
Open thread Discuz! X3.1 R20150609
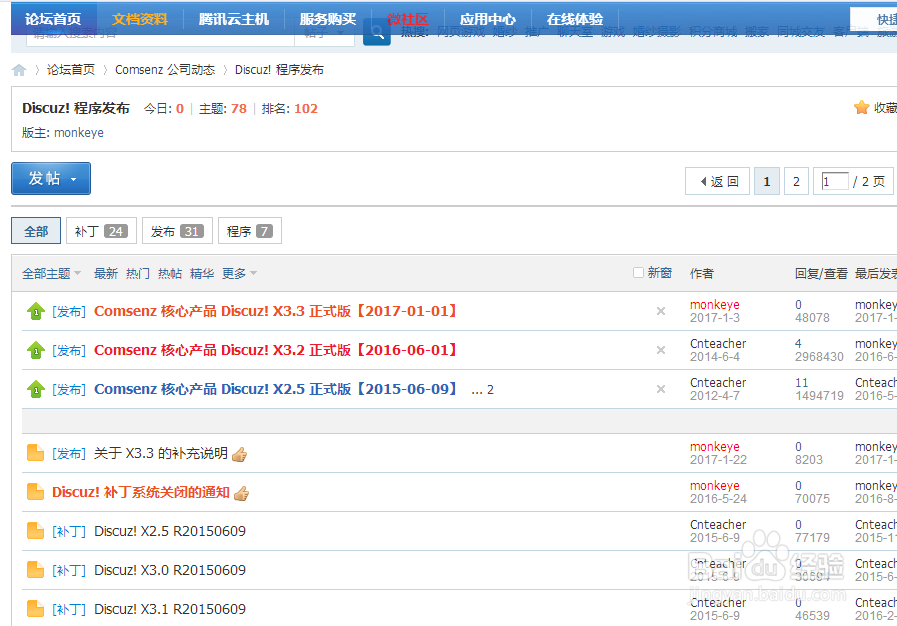pos(170,609)
